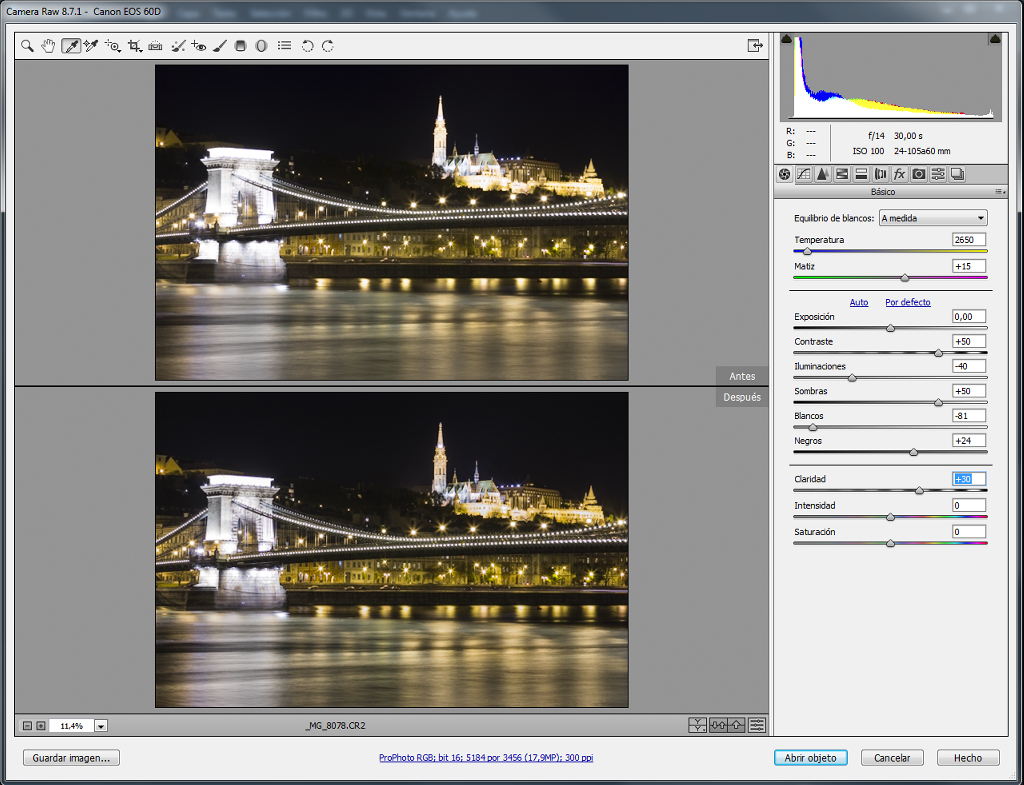Select the Color Sampler tool

pyautogui.click(x=91, y=46)
